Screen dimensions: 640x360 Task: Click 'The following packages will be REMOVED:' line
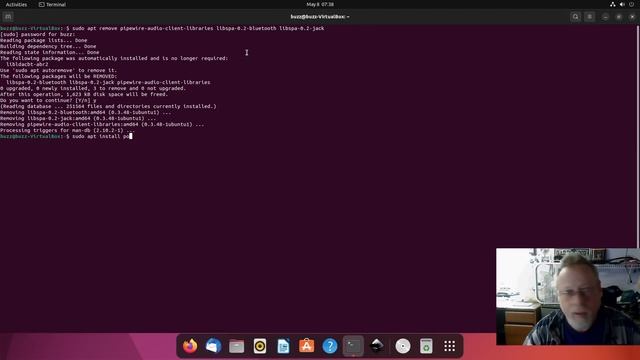pyautogui.click(x=58, y=76)
